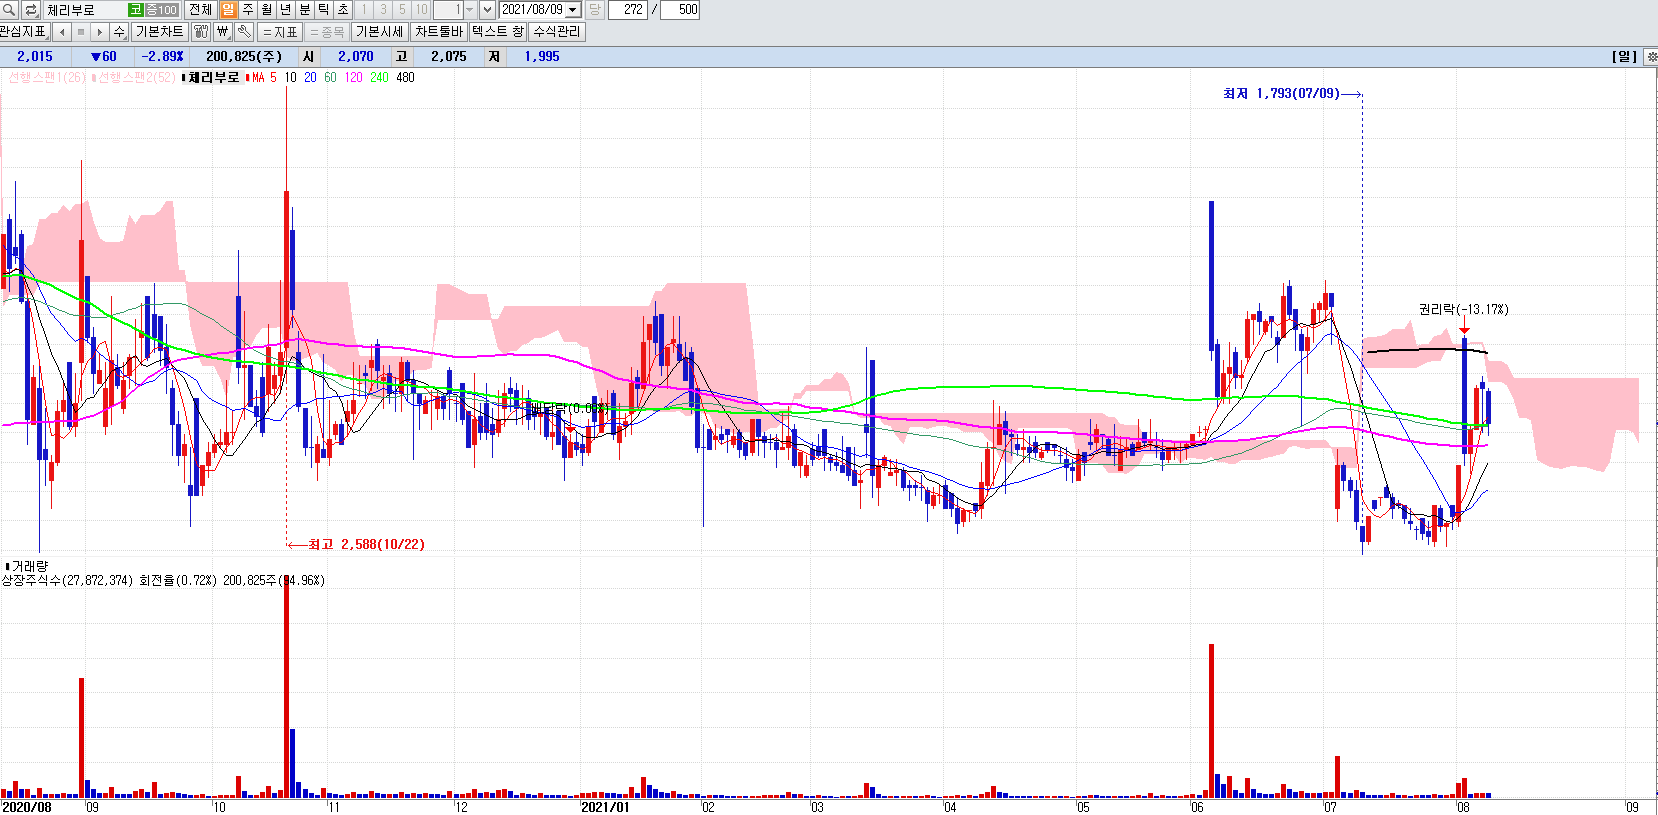Image resolution: width=1658 pixels, height=815 pixels.
Task: Click the 당 button next to date
Action: 594,10
